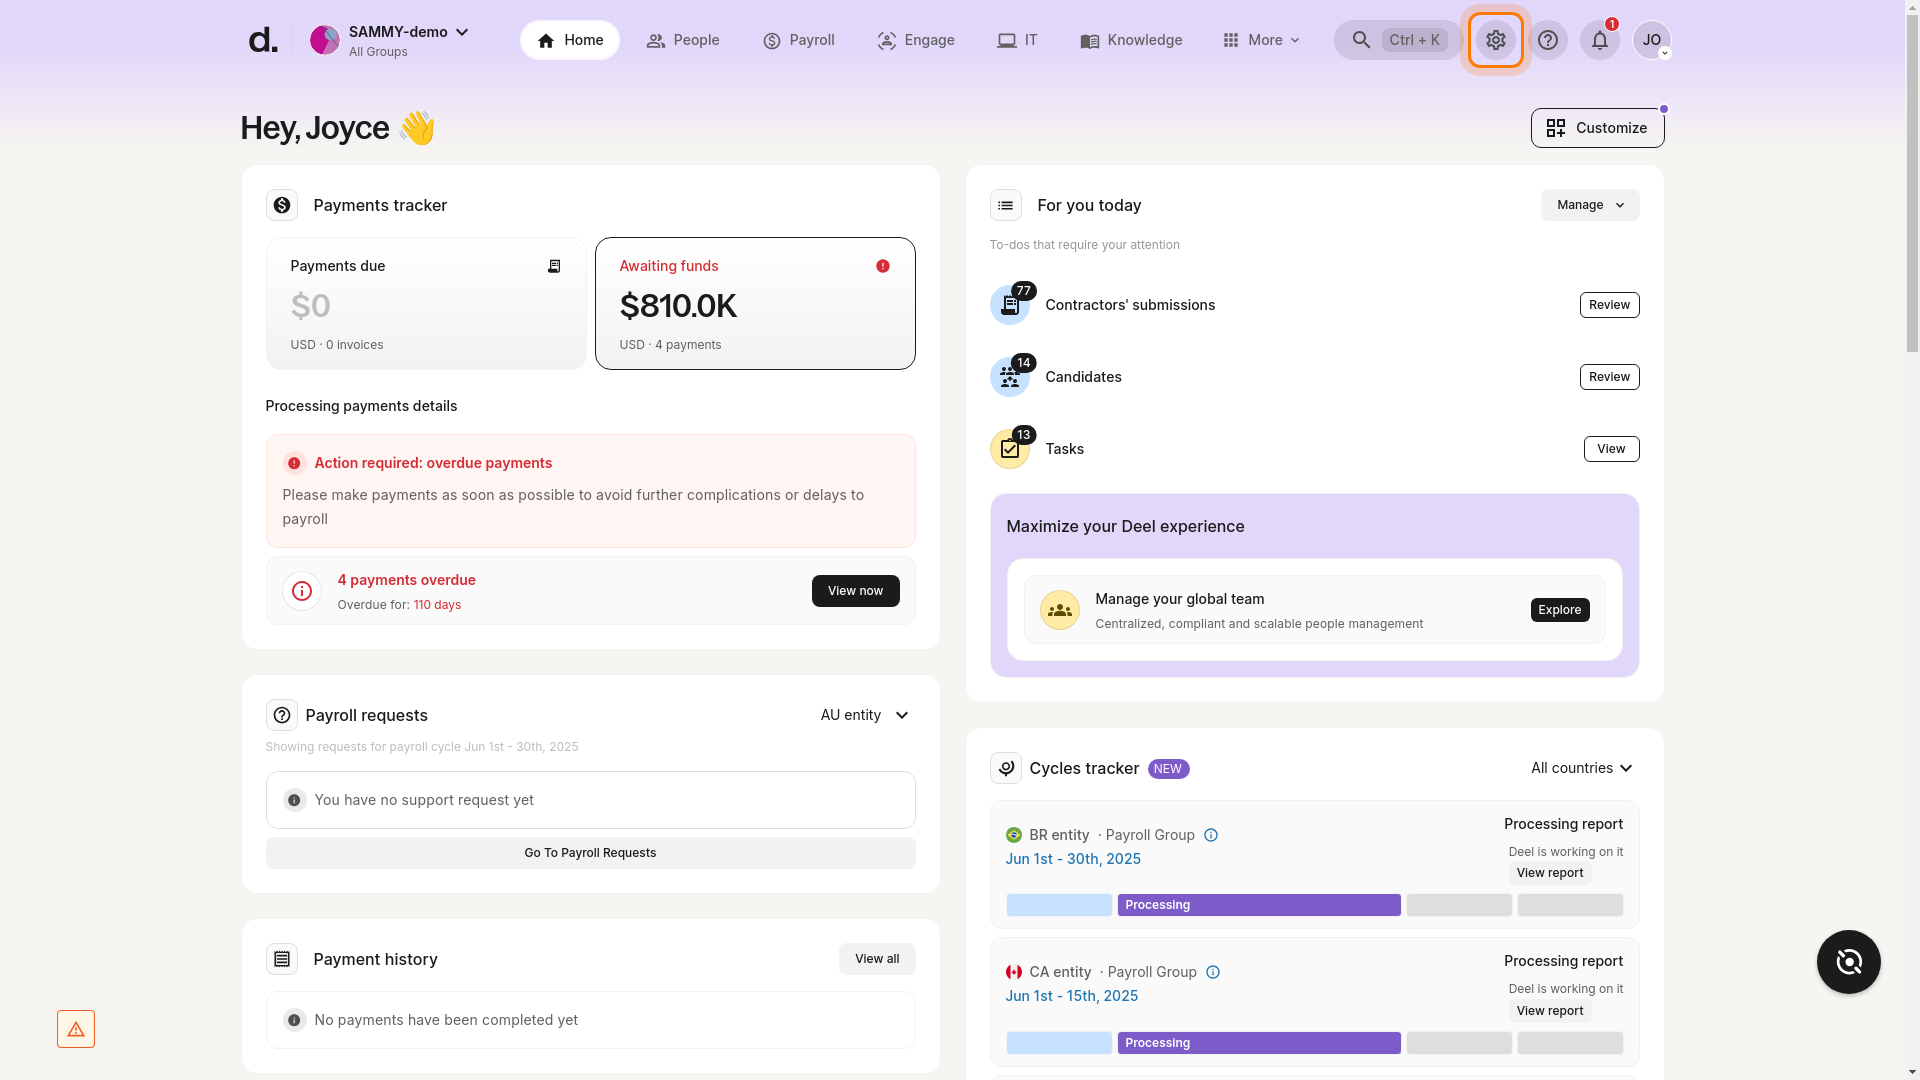Open notifications bell
The height and width of the screenshot is (1080, 1920).
(x=1599, y=40)
